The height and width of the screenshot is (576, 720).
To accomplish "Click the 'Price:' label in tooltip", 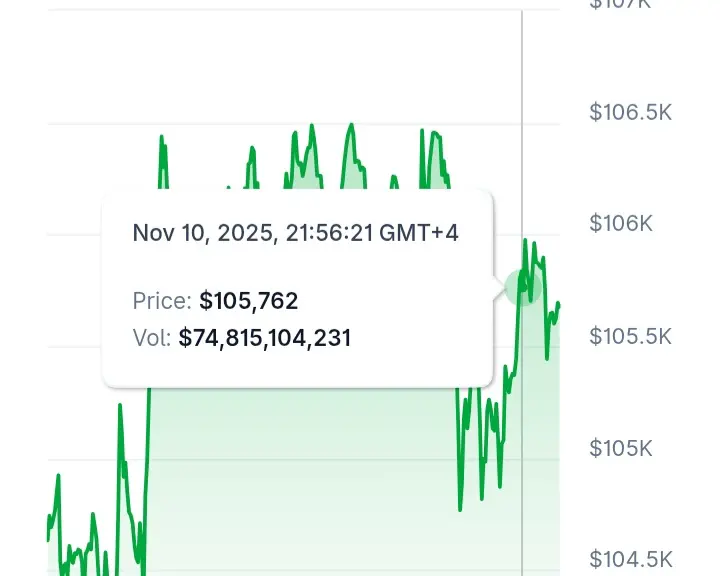I will coord(162,301).
